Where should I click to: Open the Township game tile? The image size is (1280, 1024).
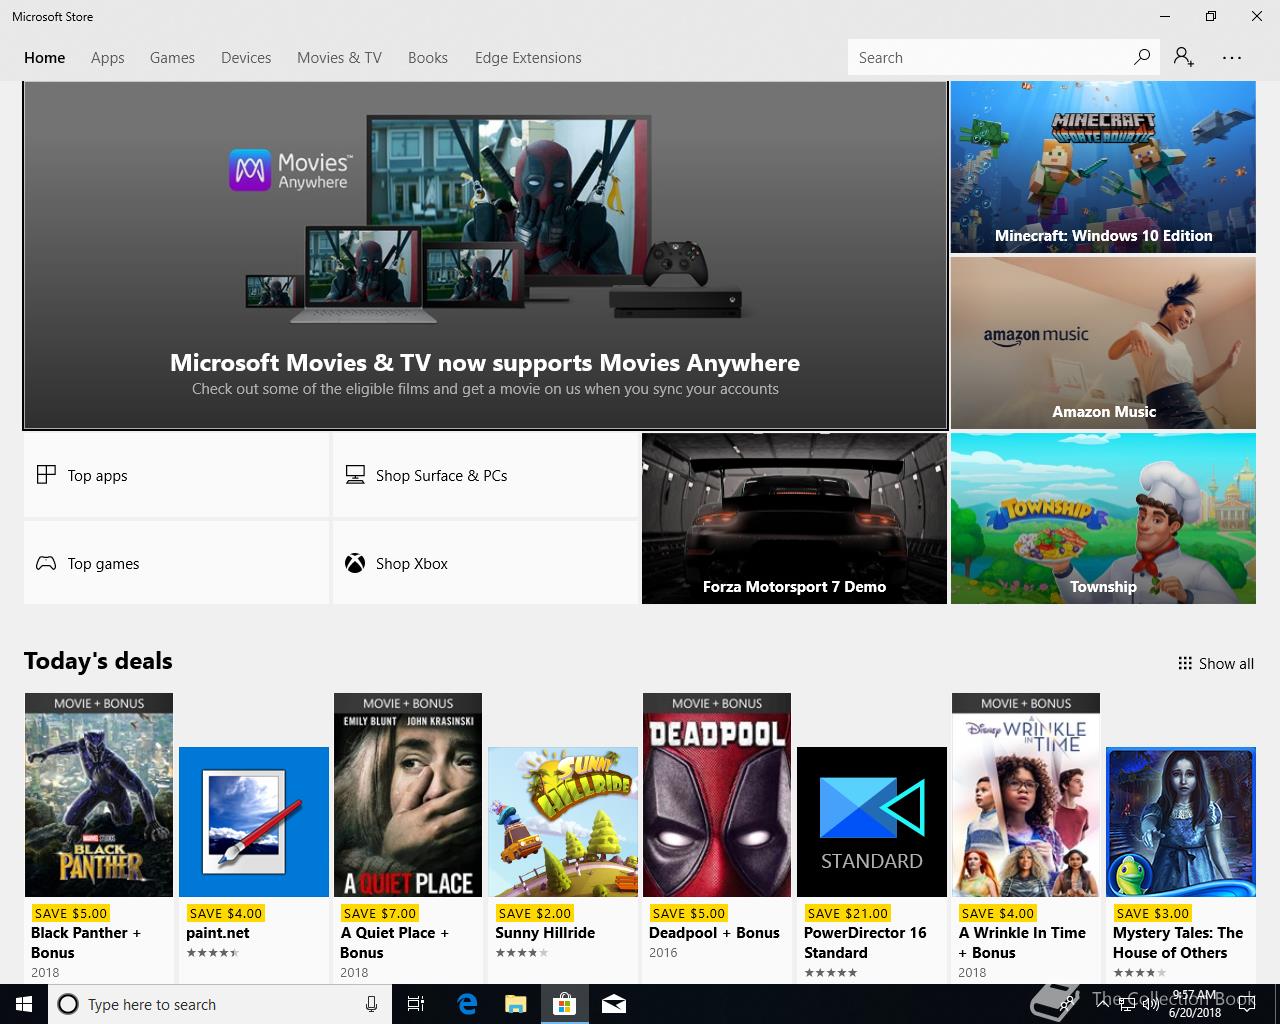(x=1103, y=518)
